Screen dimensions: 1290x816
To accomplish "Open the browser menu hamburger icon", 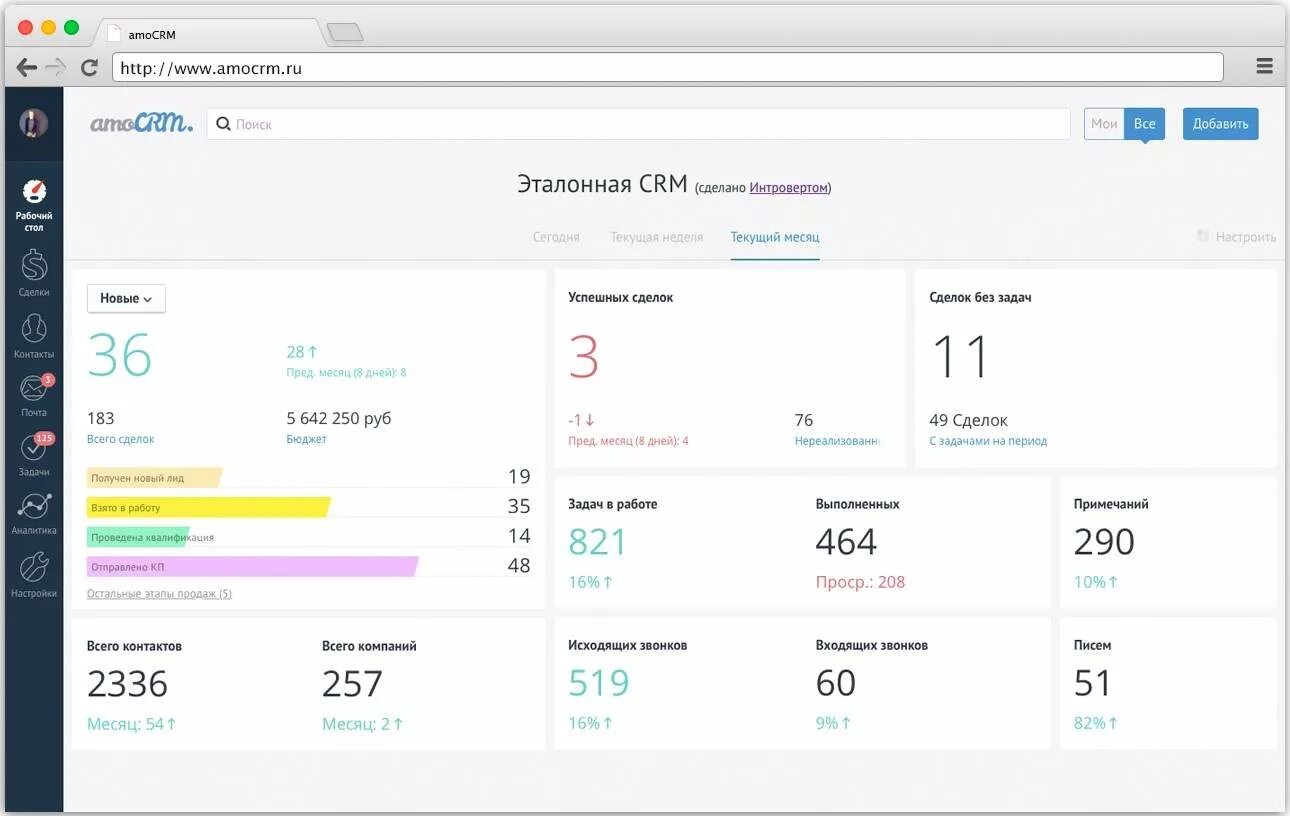I will (1264, 64).
